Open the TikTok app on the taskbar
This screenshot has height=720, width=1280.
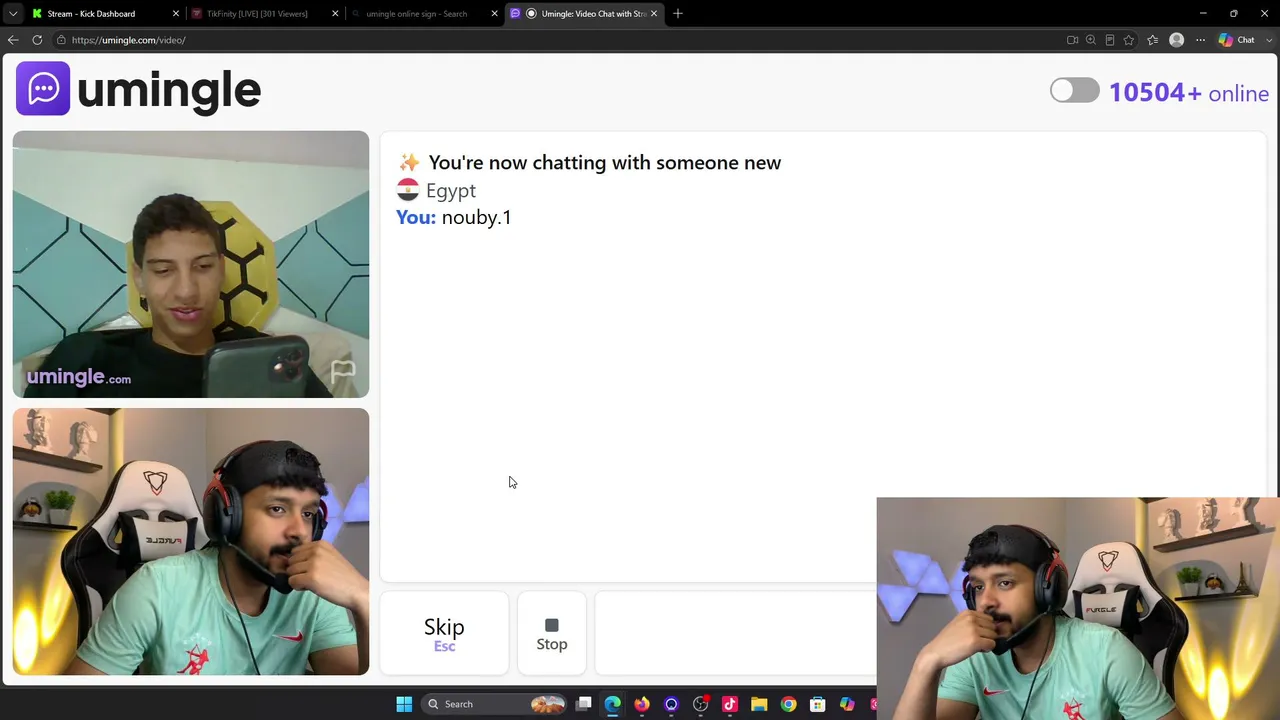point(730,704)
